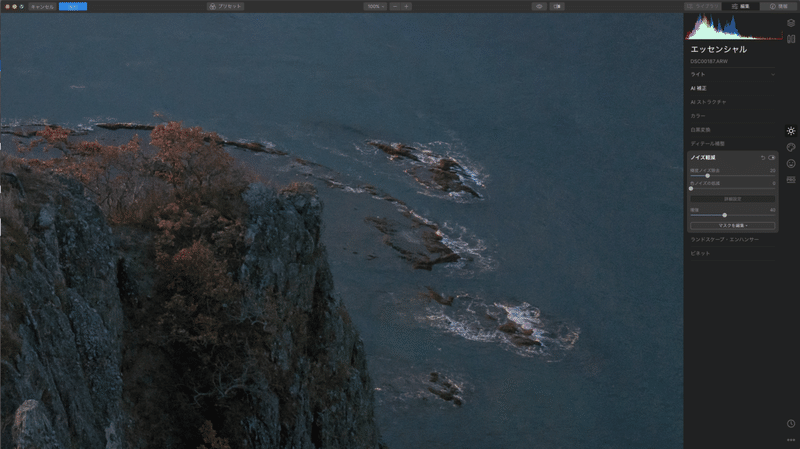Expand the AI ストラクチャ tool
Screen dimensions: 800x449
pyautogui.click(x=732, y=102)
